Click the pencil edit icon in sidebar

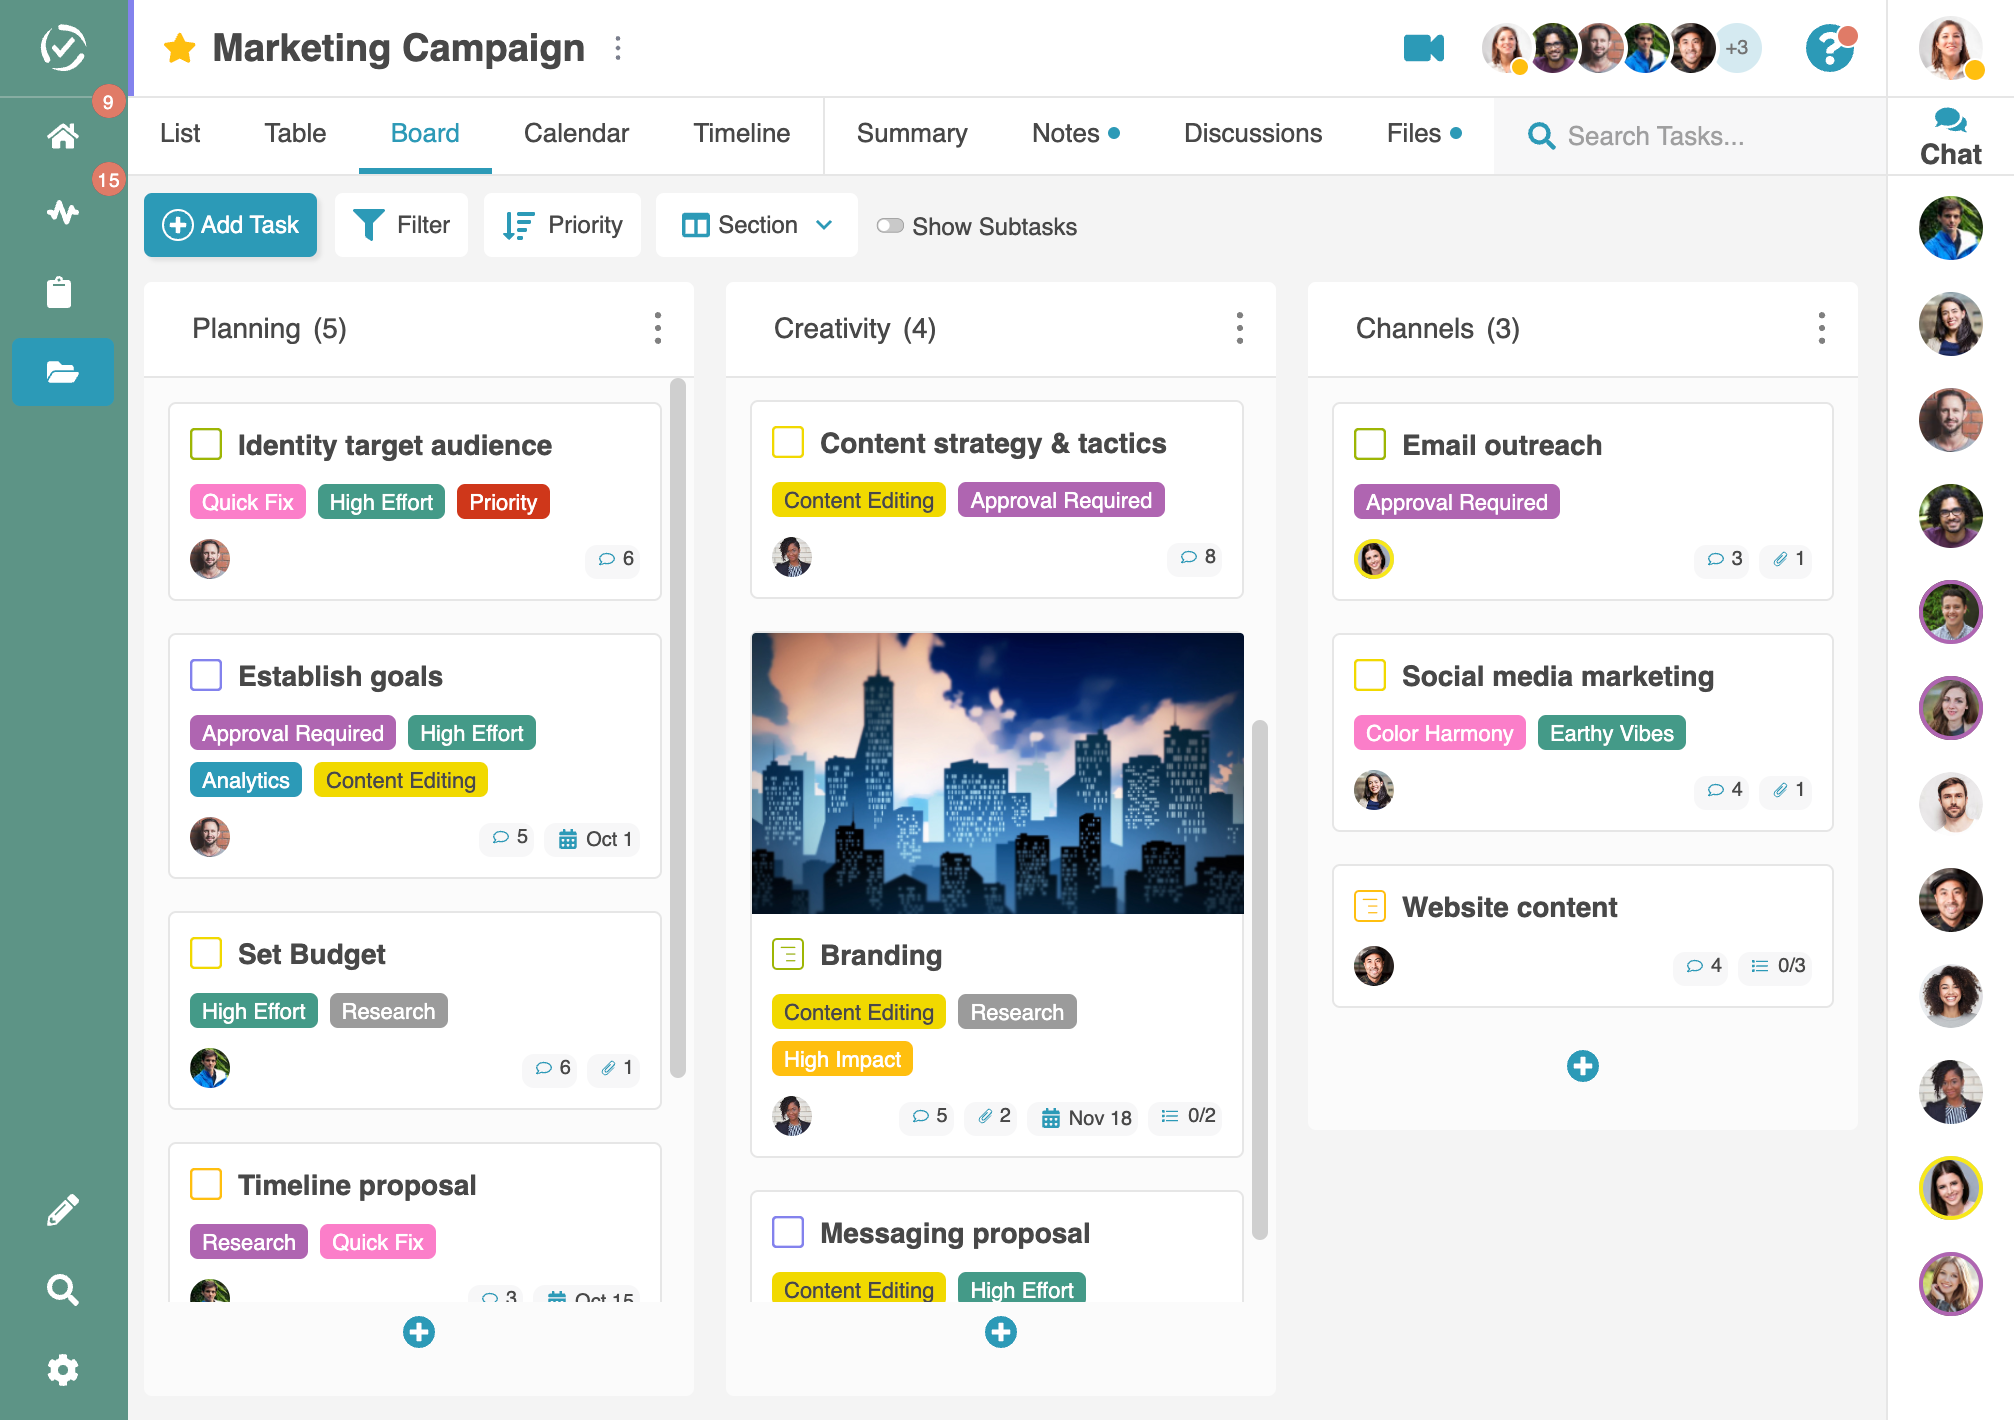click(63, 1210)
